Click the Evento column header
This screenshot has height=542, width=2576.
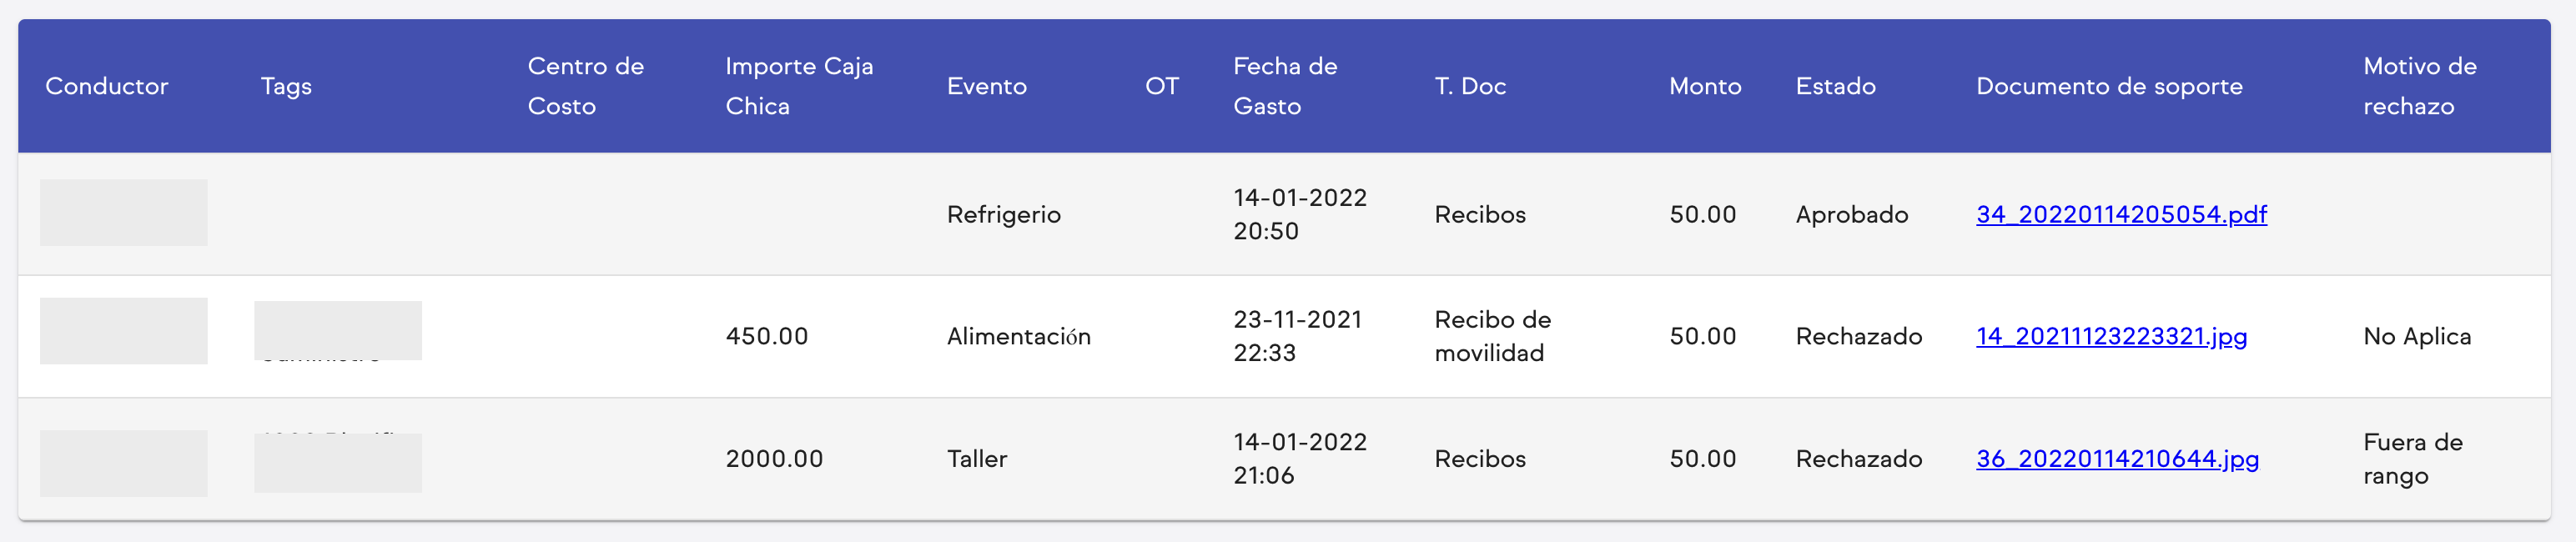point(987,86)
